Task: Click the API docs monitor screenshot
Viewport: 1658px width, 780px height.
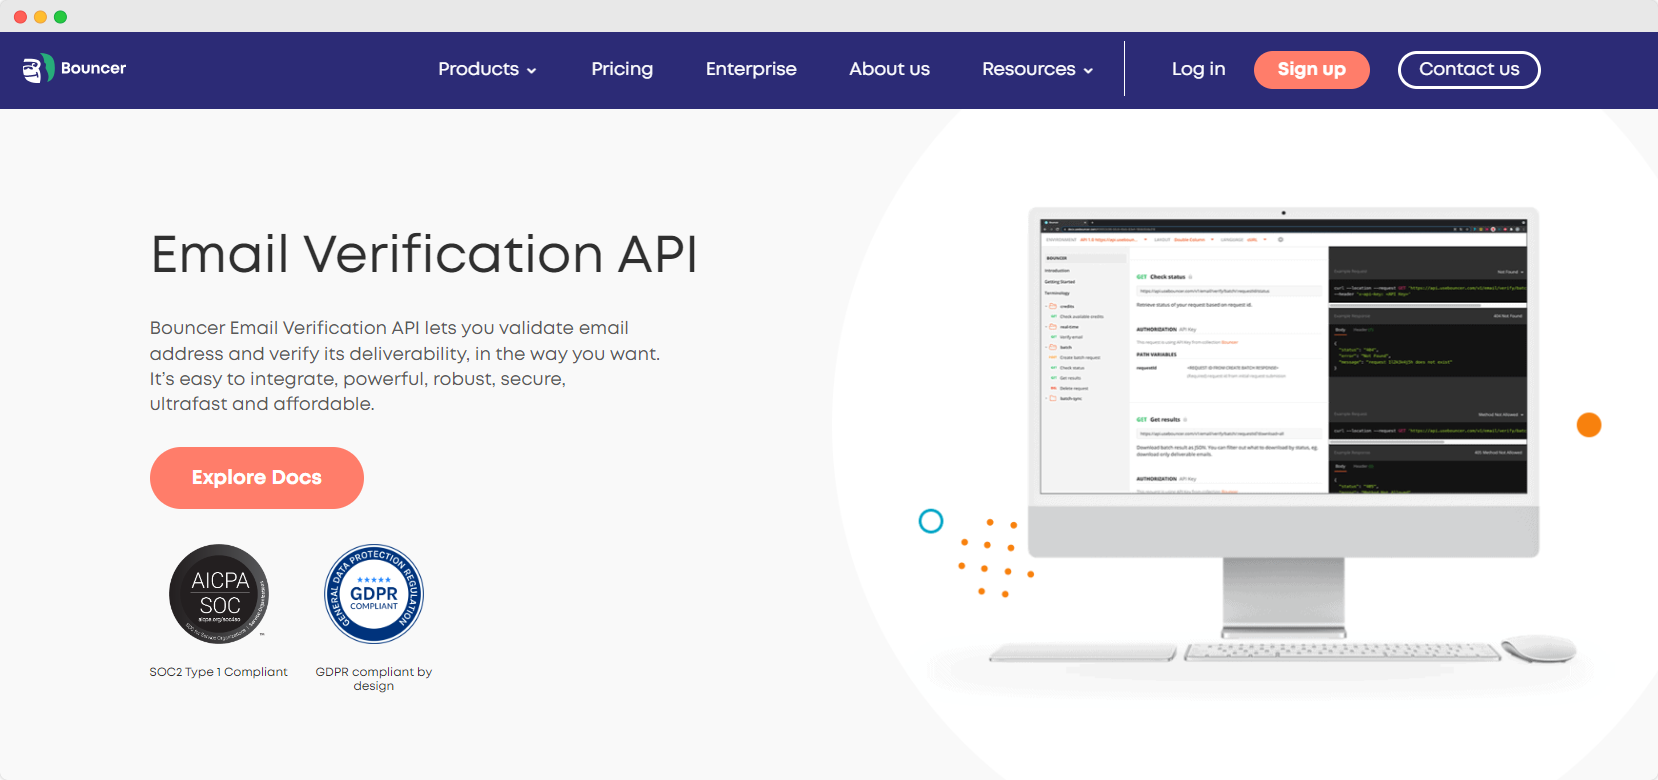Action: point(1283,356)
